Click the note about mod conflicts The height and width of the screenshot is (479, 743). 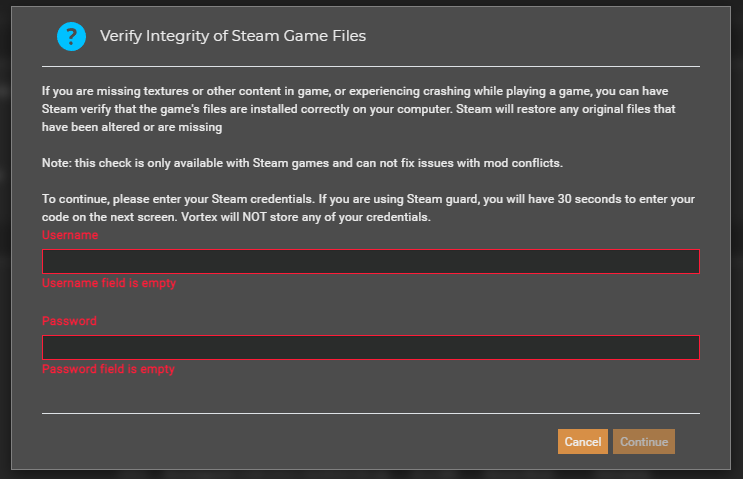click(302, 163)
